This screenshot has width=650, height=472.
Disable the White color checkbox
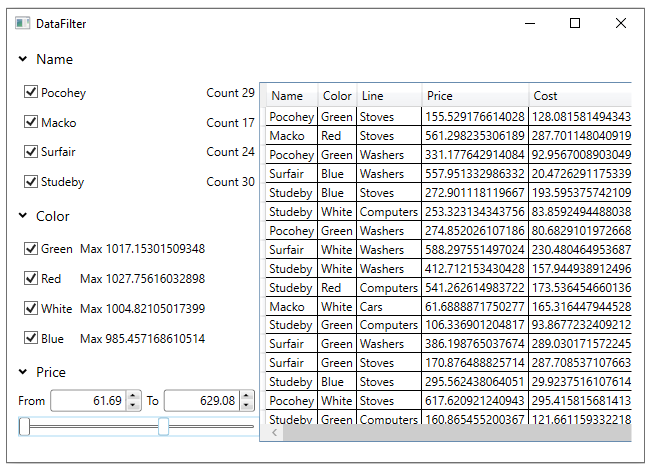click(31, 309)
